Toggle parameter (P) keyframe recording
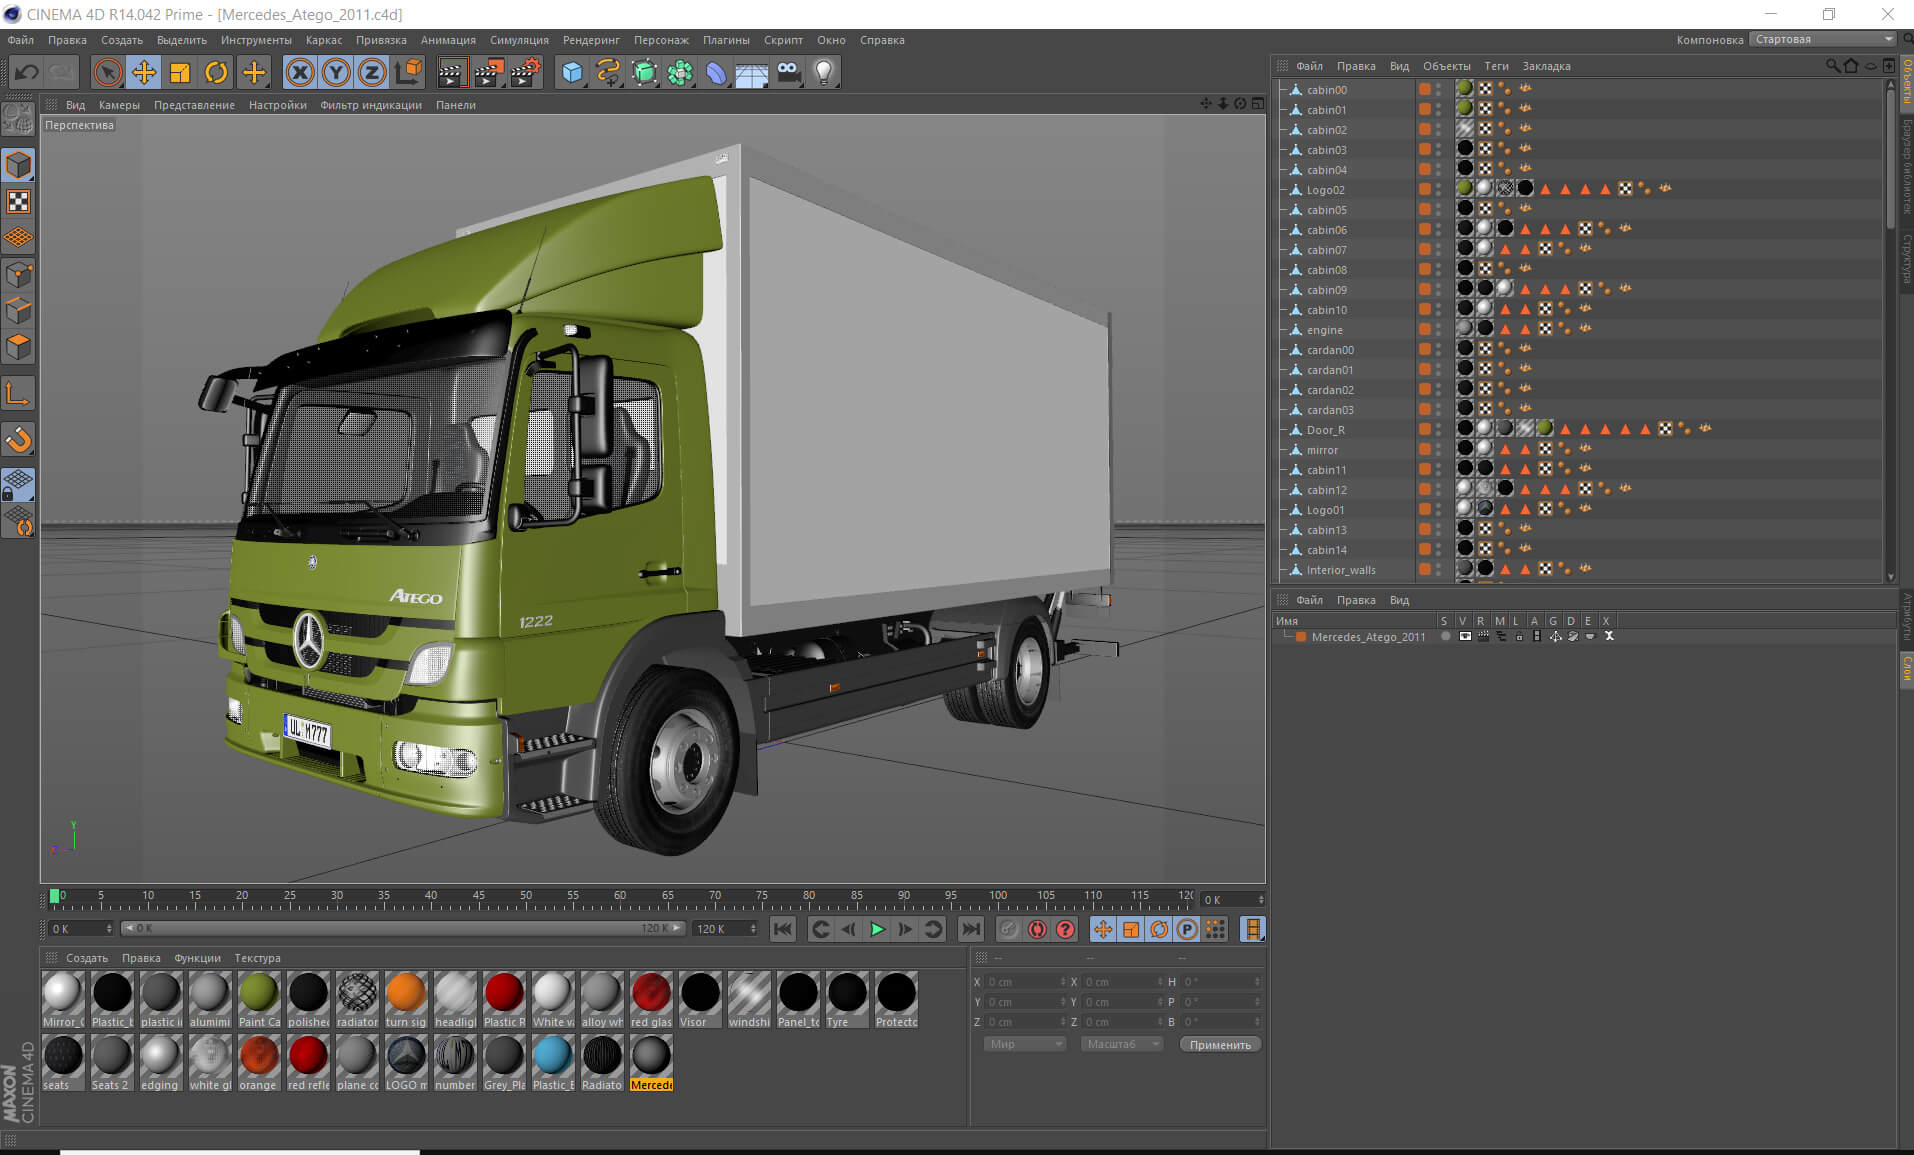1914x1155 pixels. click(1187, 929)
